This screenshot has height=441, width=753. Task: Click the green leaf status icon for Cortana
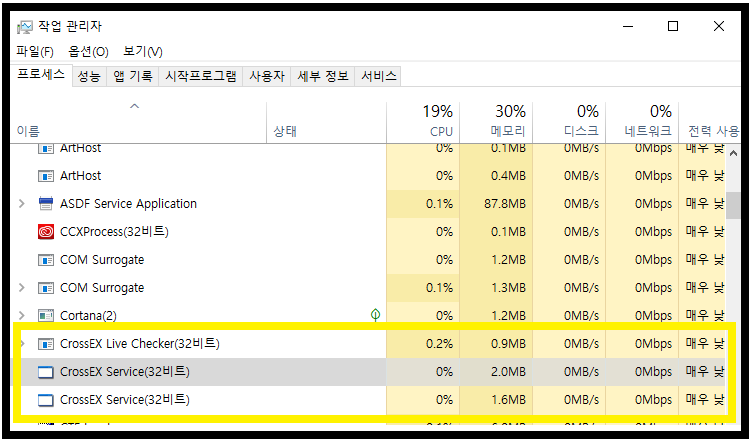tap(376, 315)
